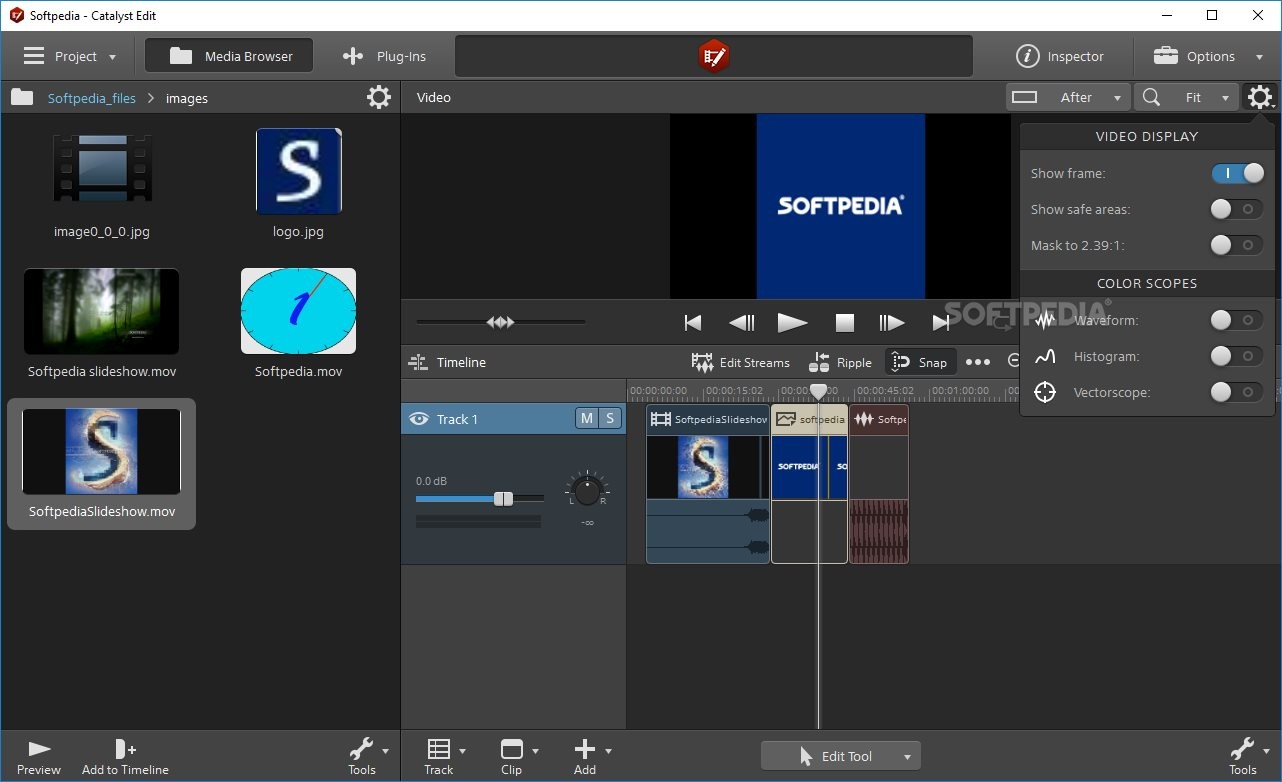This screenshot has width=1282, height=782.
Task: Open the timeline more options ellipsis
Action: (978, 362)
